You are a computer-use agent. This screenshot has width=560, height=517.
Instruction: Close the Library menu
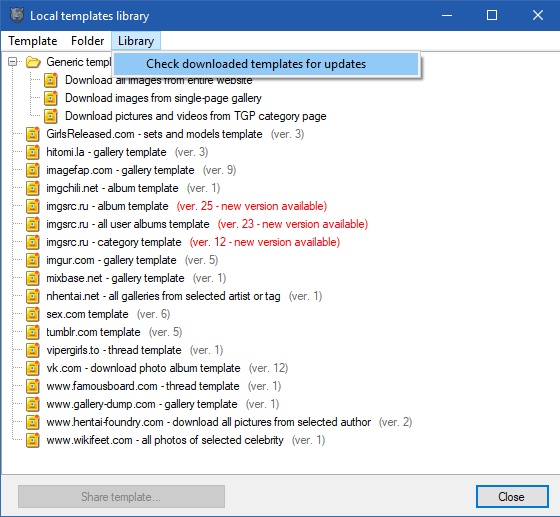[x=136, y=41]
